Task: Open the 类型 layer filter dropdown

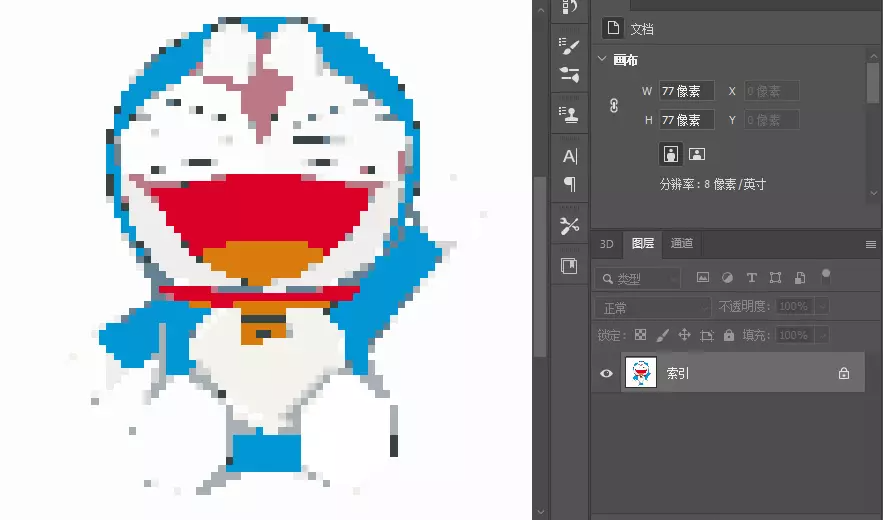Action: point(637,278)
